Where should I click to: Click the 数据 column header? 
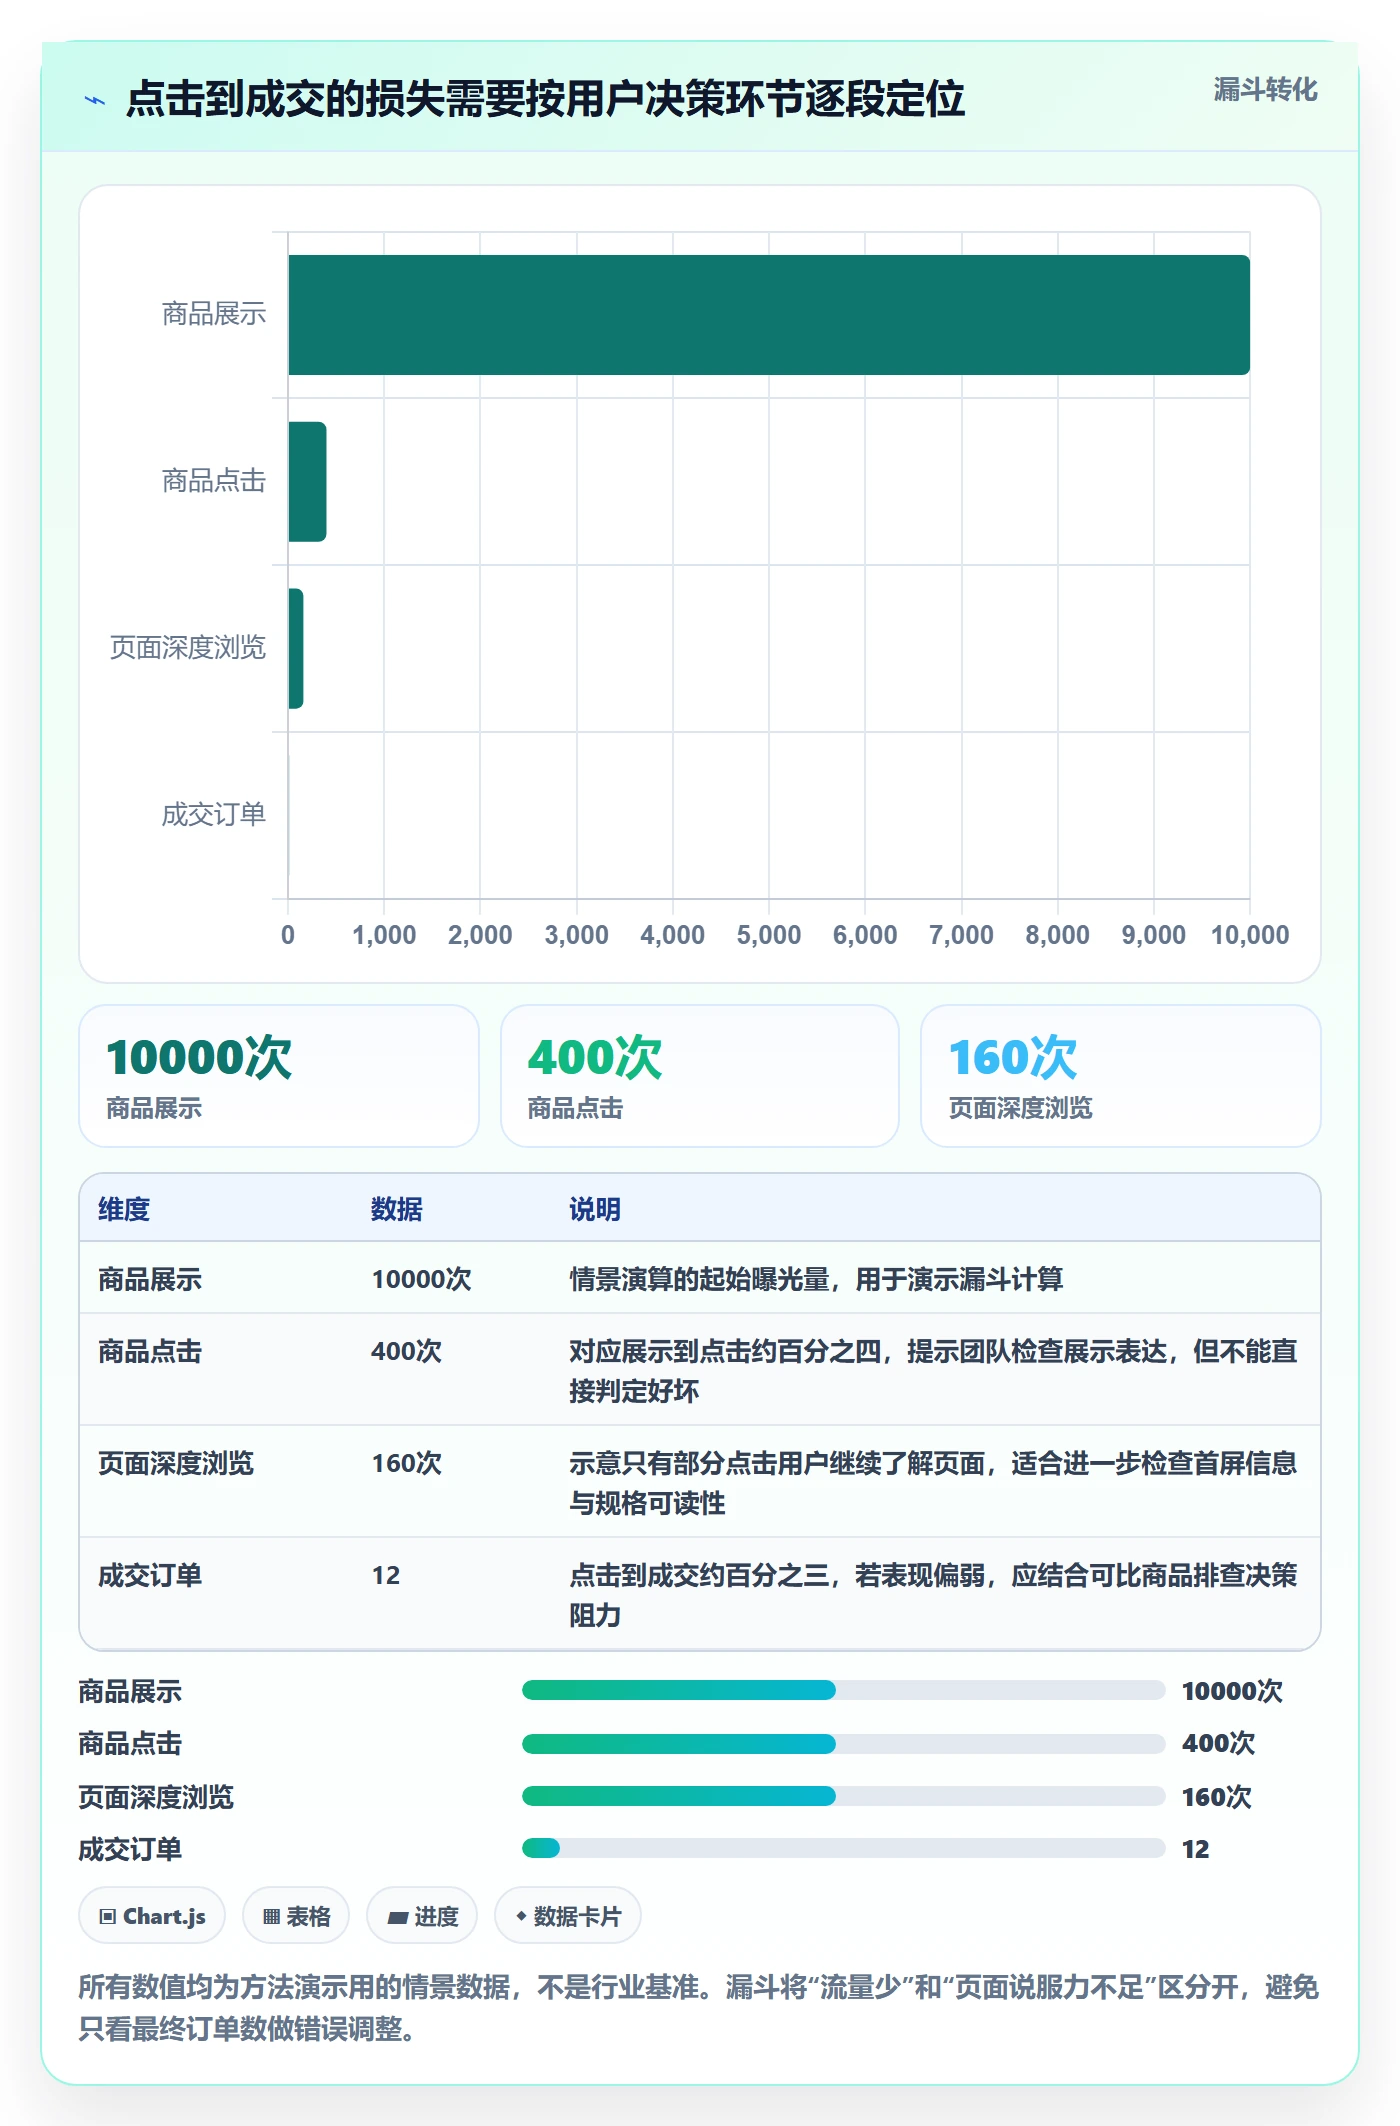pos(397,1209)
